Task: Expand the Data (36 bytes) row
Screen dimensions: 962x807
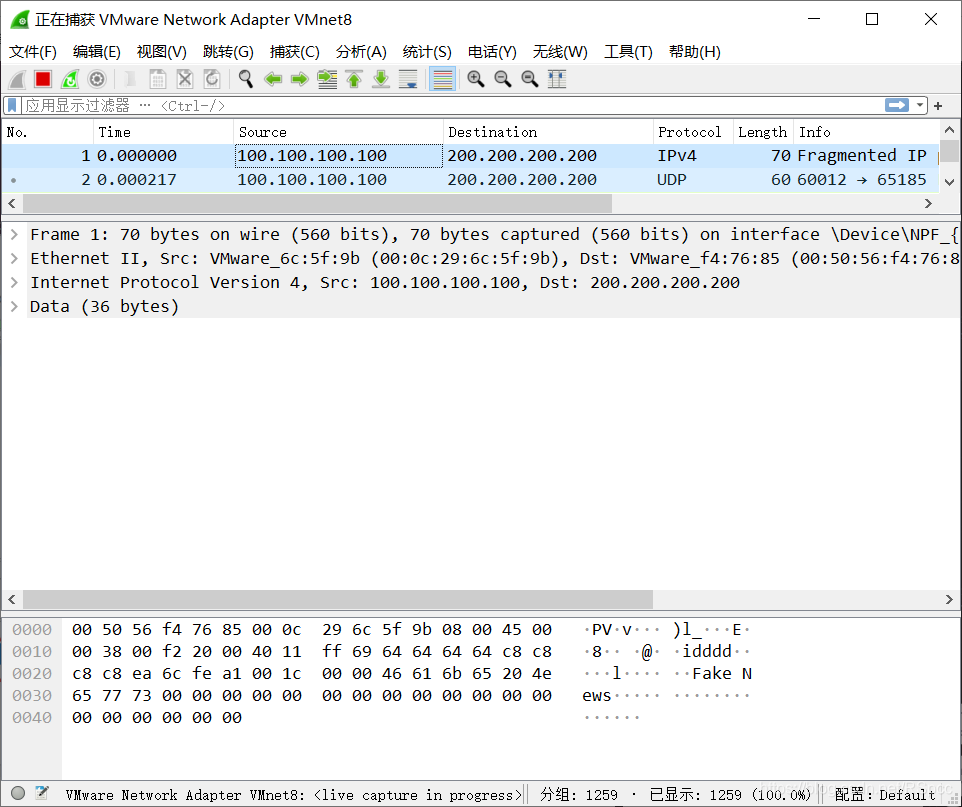Action: (x=14, y=306)
